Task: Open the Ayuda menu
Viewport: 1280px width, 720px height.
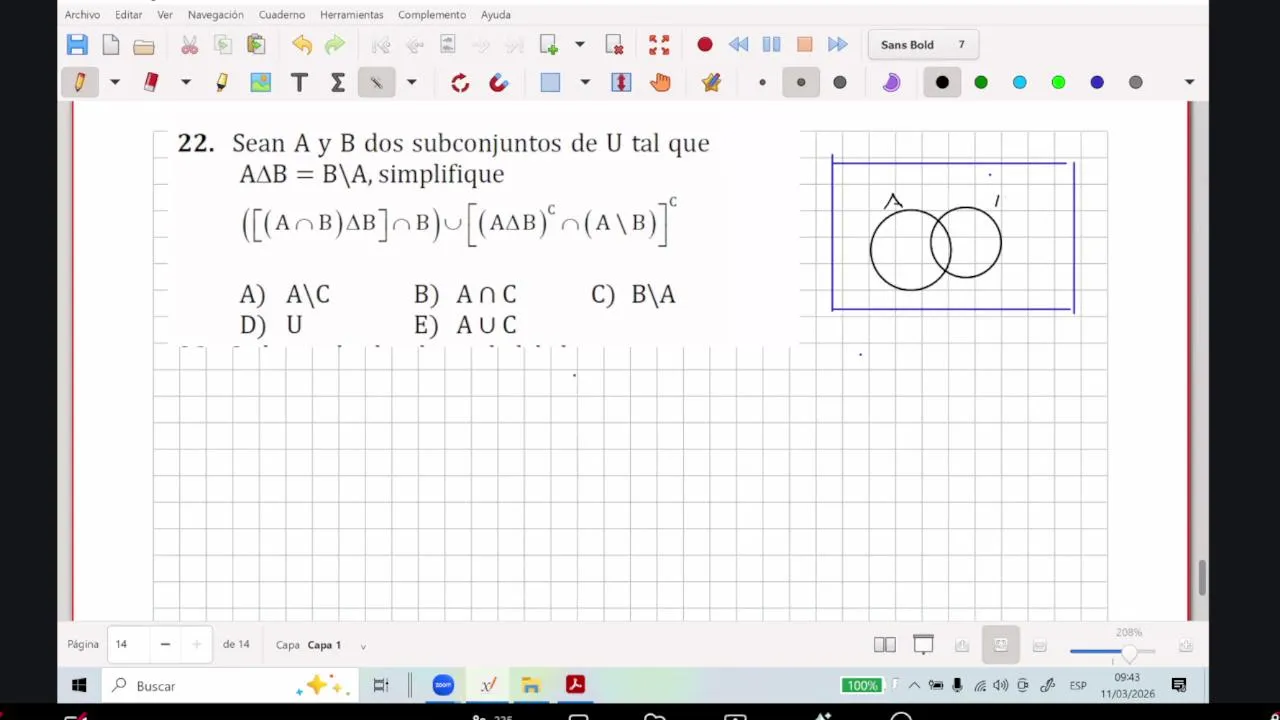Action: point(496,15)
